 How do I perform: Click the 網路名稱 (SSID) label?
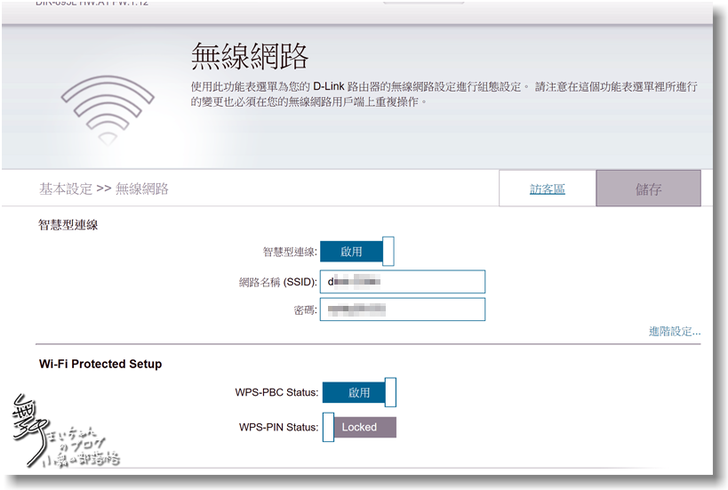coord(272,282)
